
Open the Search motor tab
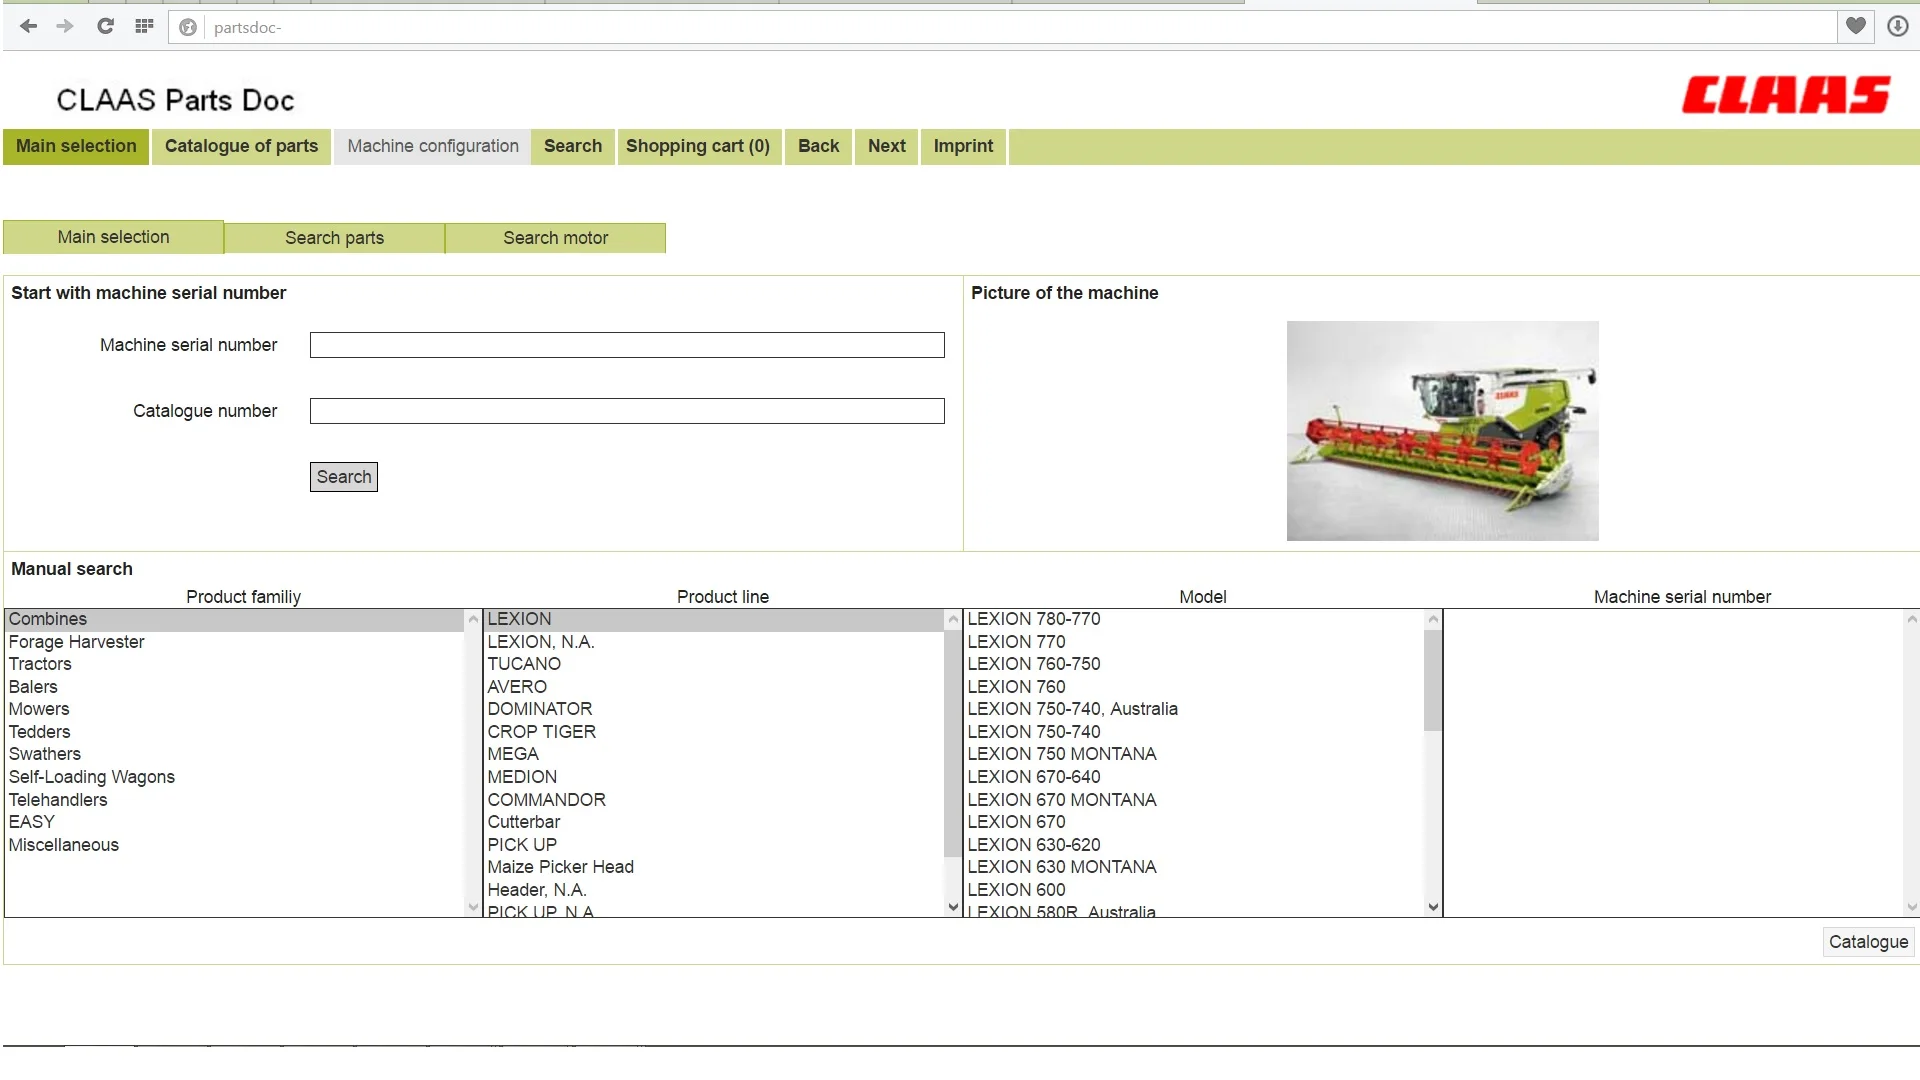(555, 238)
